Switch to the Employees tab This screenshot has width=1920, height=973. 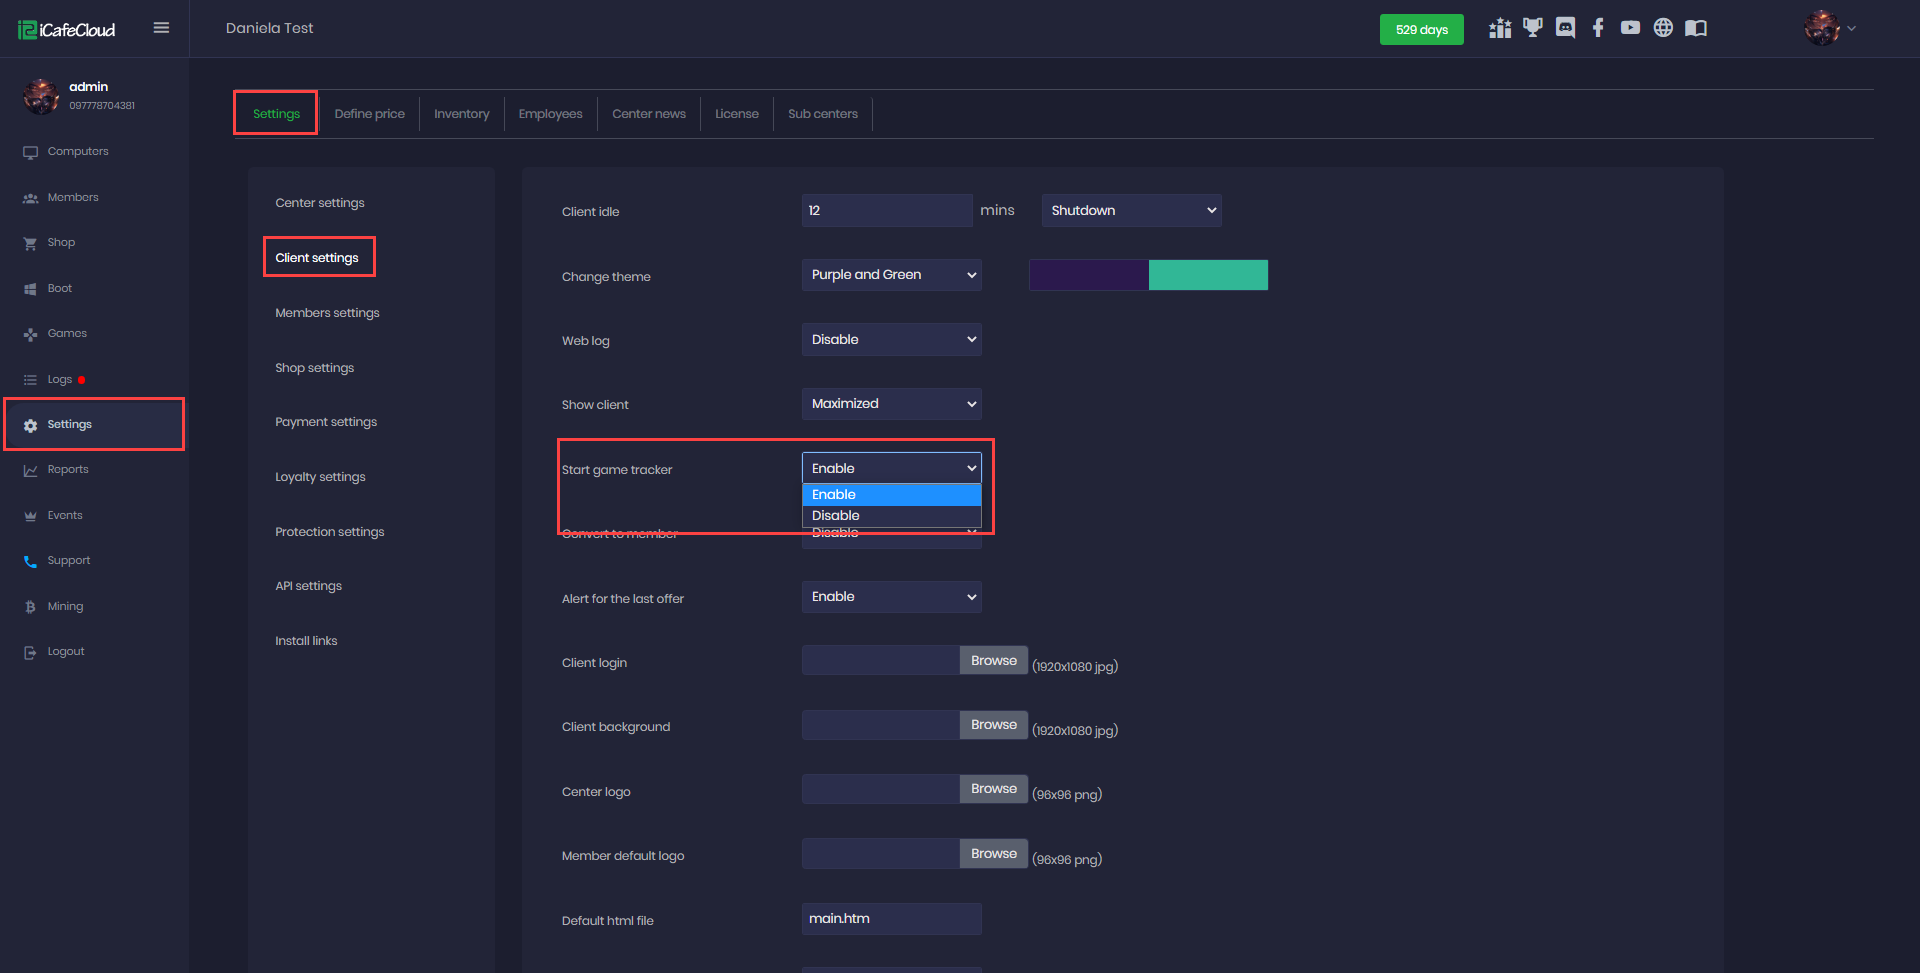click(550, 114)
